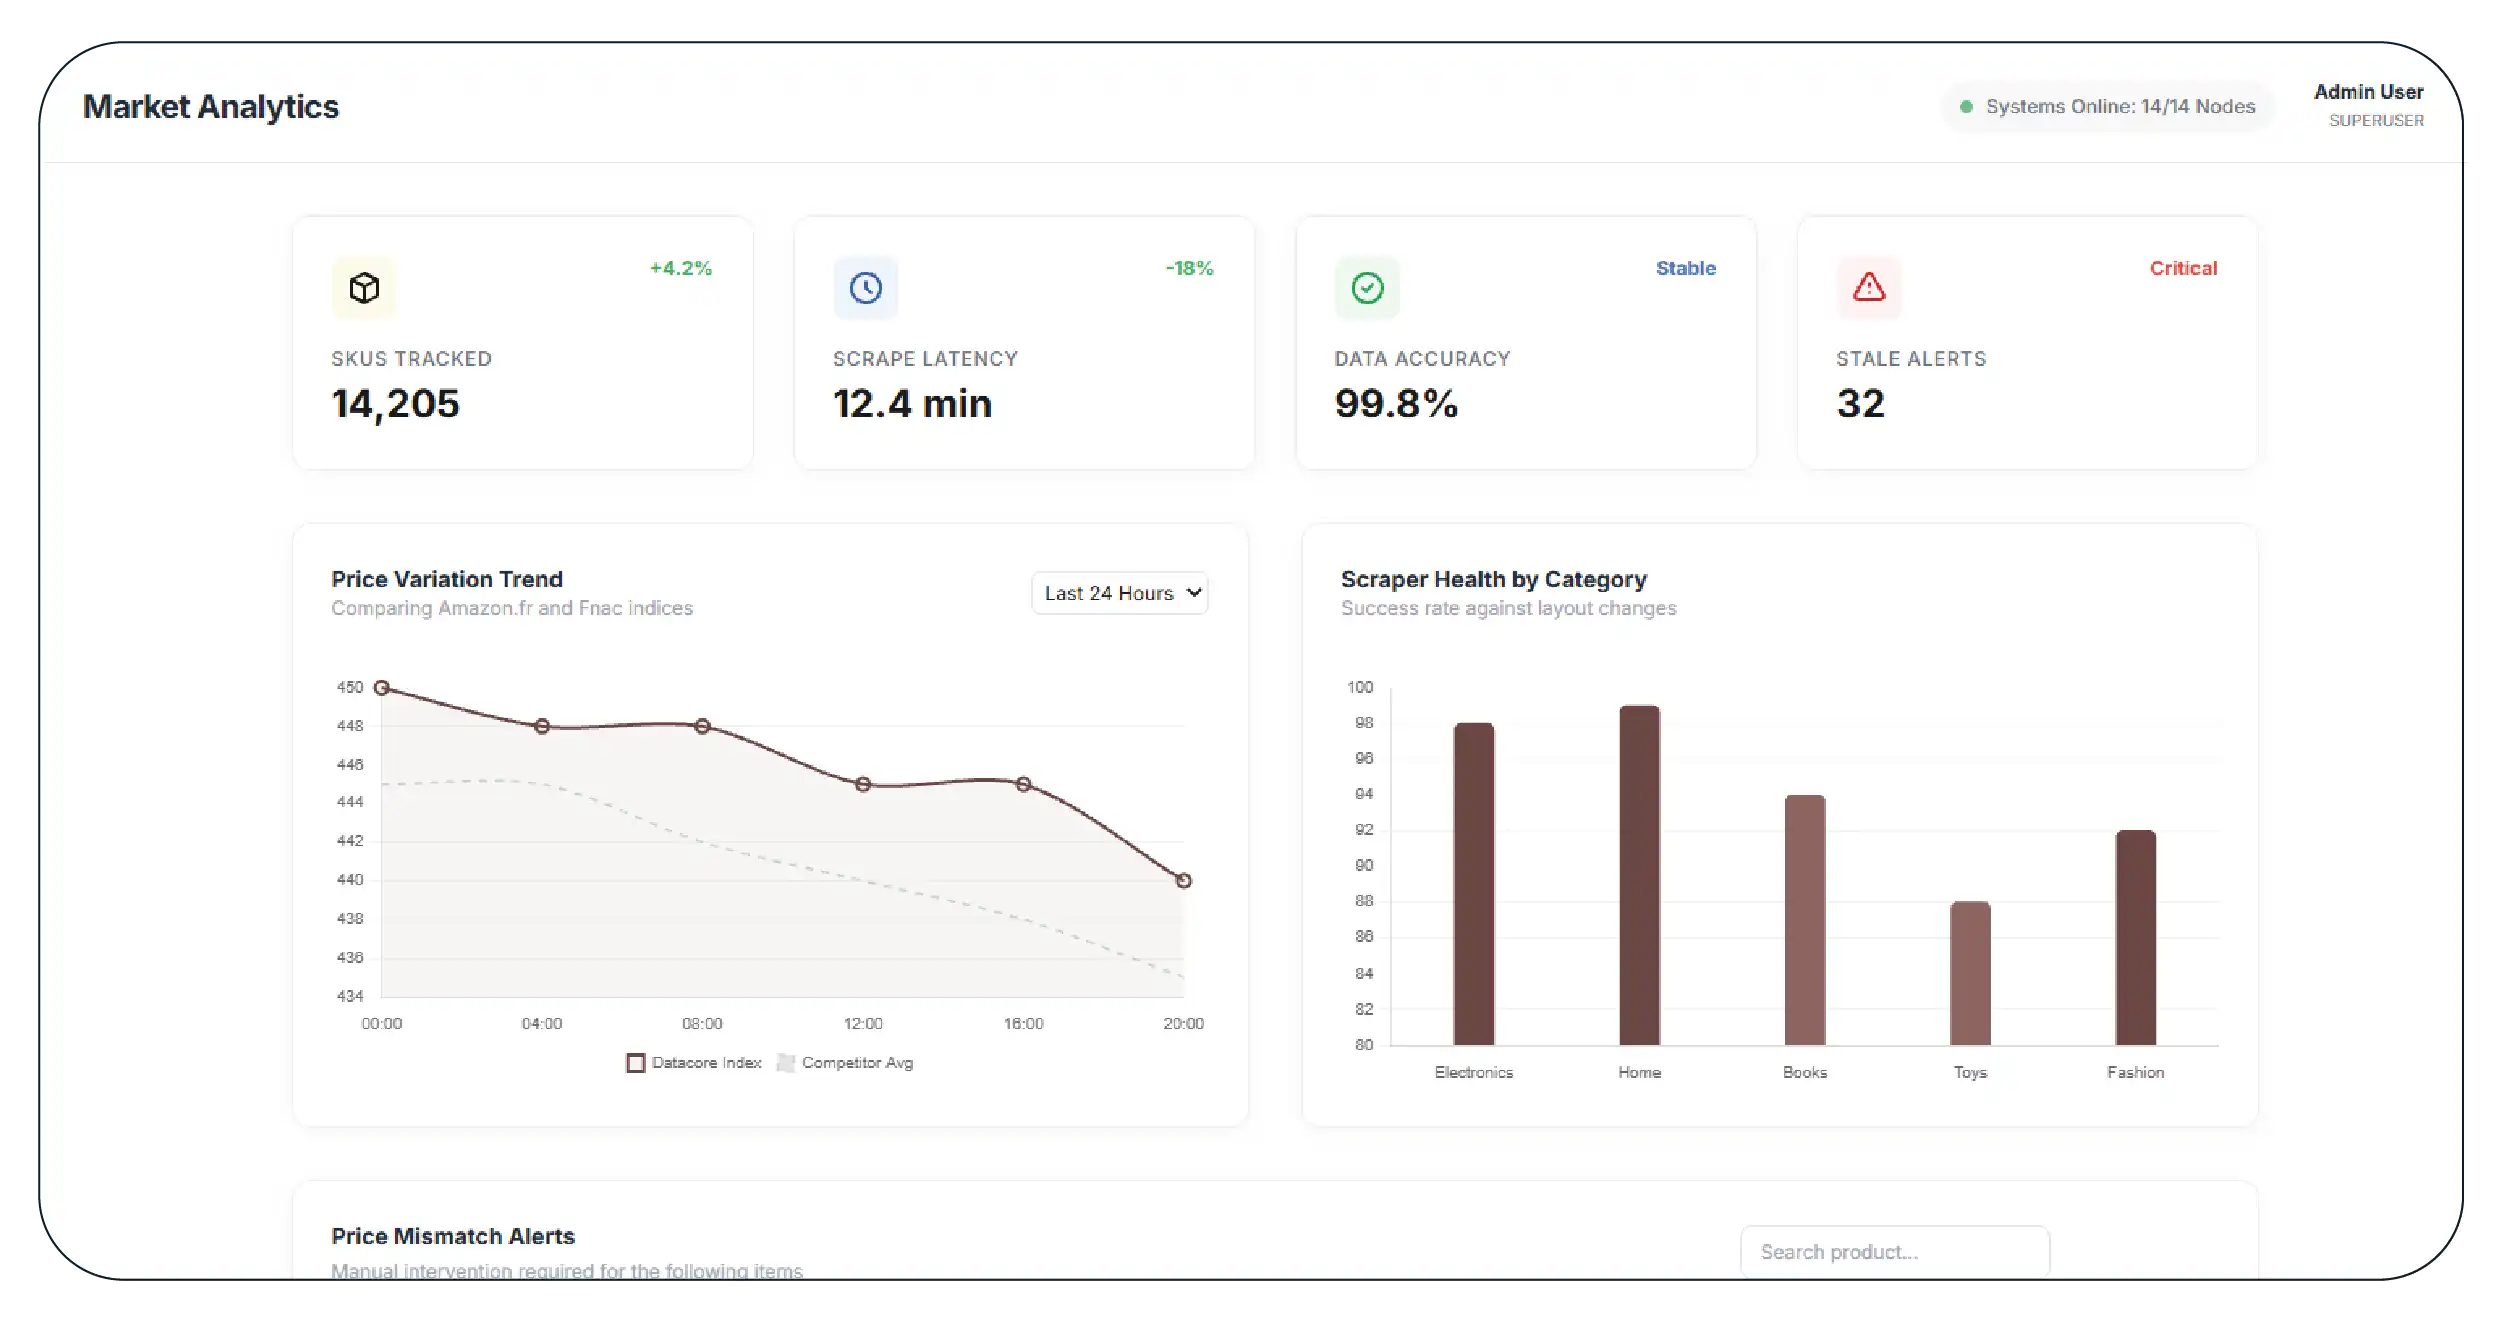Click the Stale Alerts warning triangle icon
This screenshot has height=1321, width=2509.
(1868, 288)
